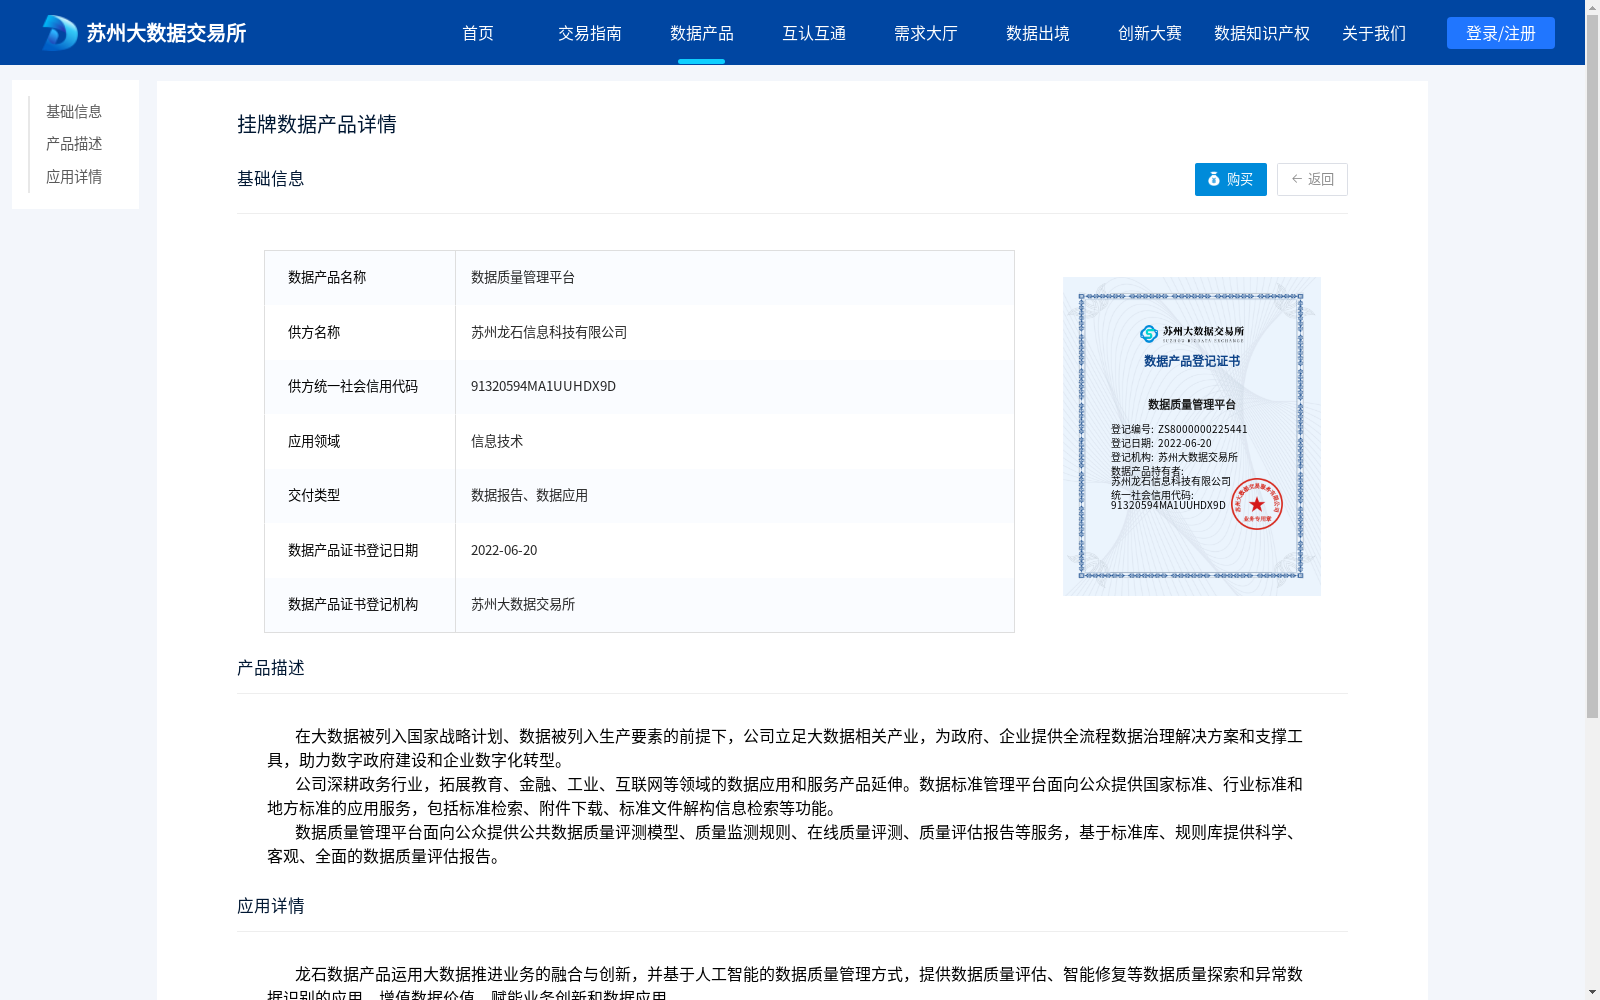
Task: Click the 挂牌数据产品详情 page heading
Action: (x=317, y=124)
